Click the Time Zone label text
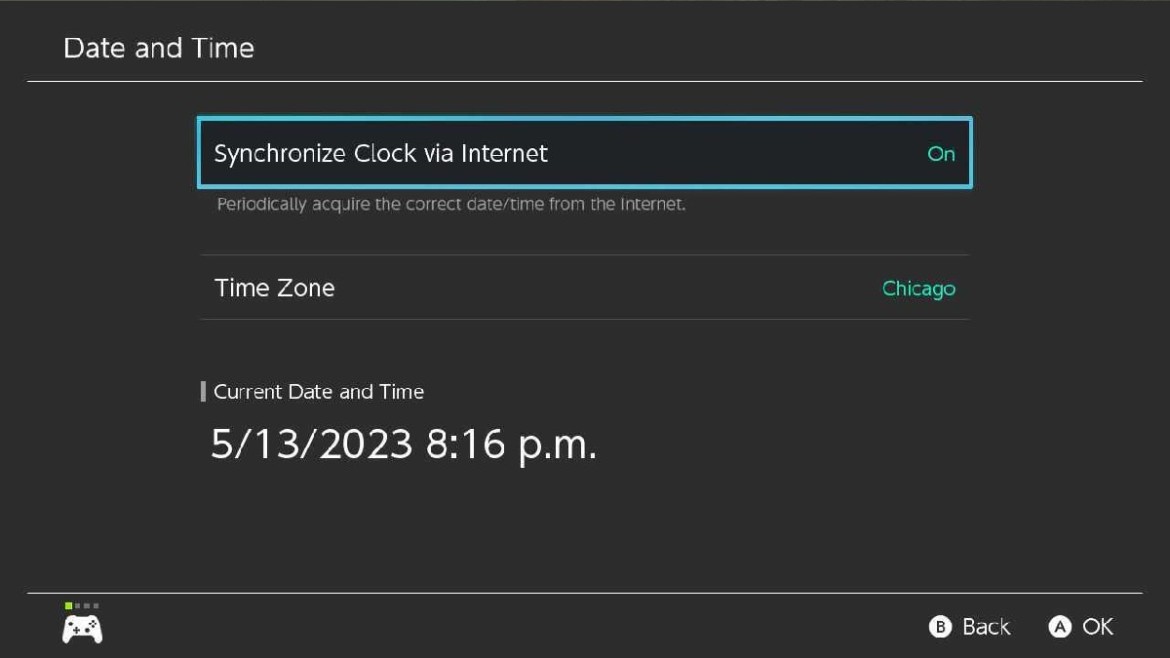 274,288
